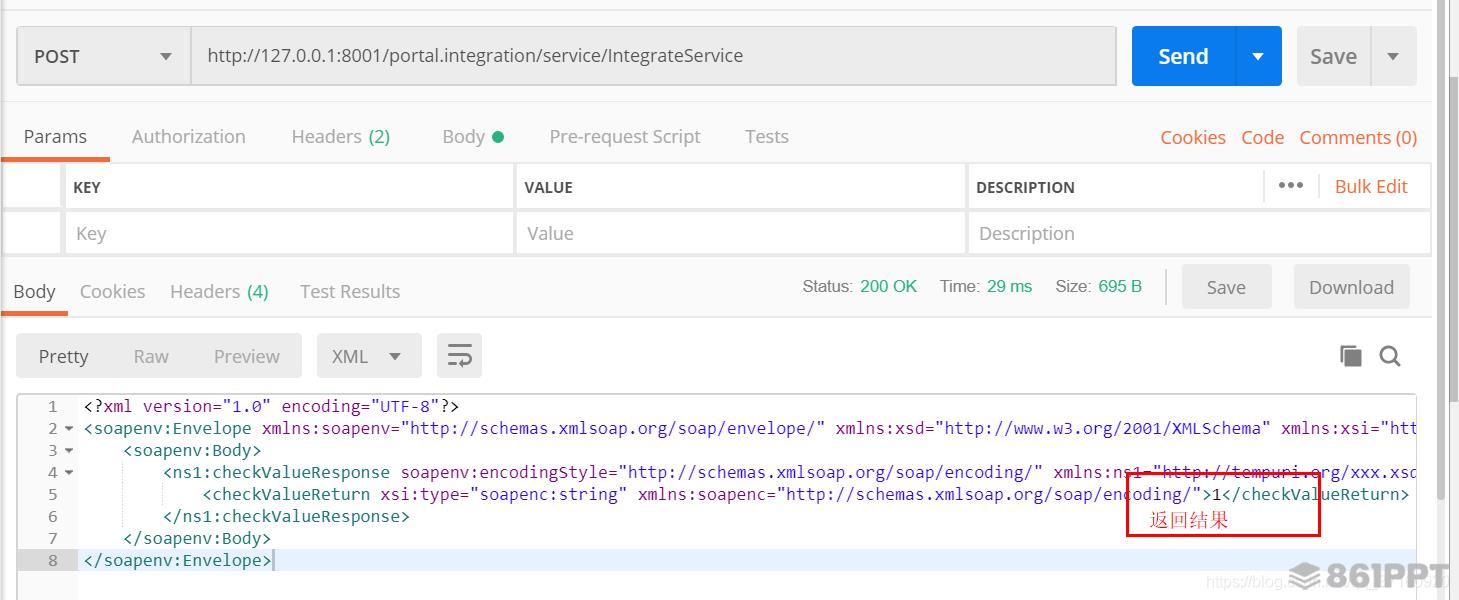Click line number 8 in the gutter
Image resolution: width=1459 pixels, height=600 pixels.
[x=53, y=561]
